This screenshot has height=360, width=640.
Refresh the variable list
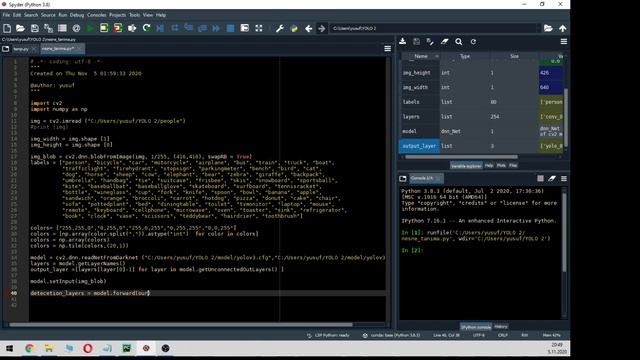click(473, 41)
